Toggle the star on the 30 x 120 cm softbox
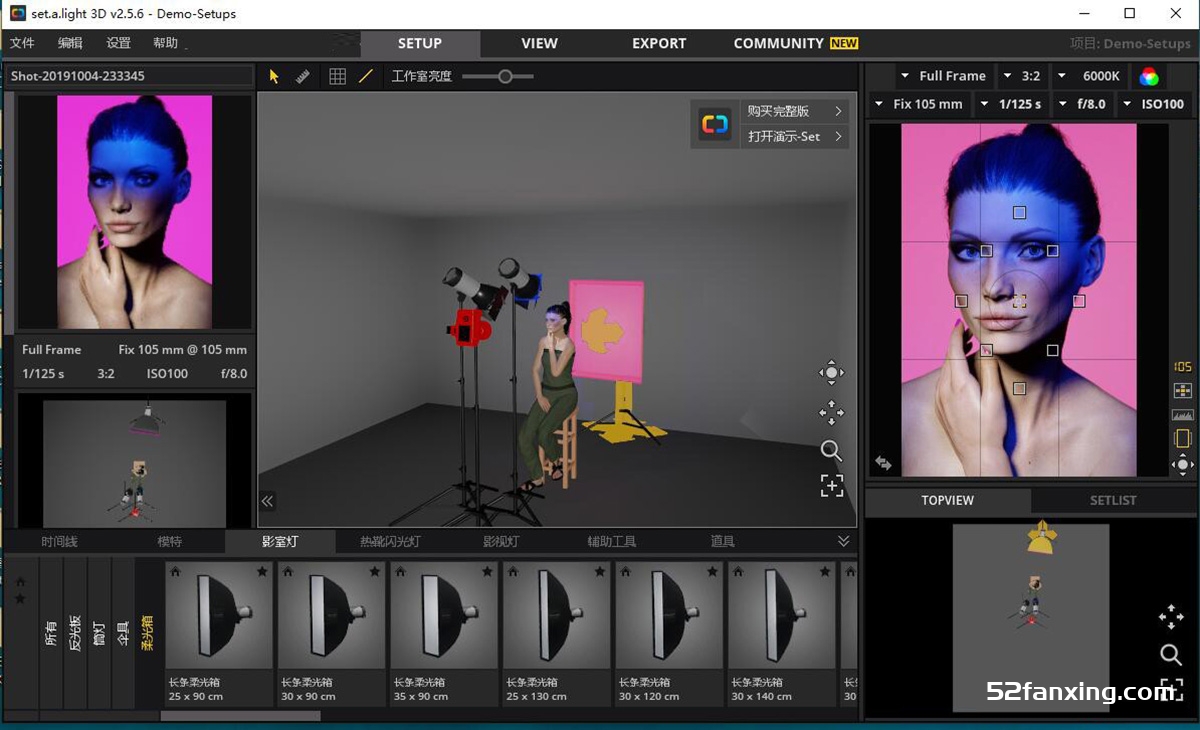The height and width of the screenshot is (730, 1200). [x=713, y=570]
